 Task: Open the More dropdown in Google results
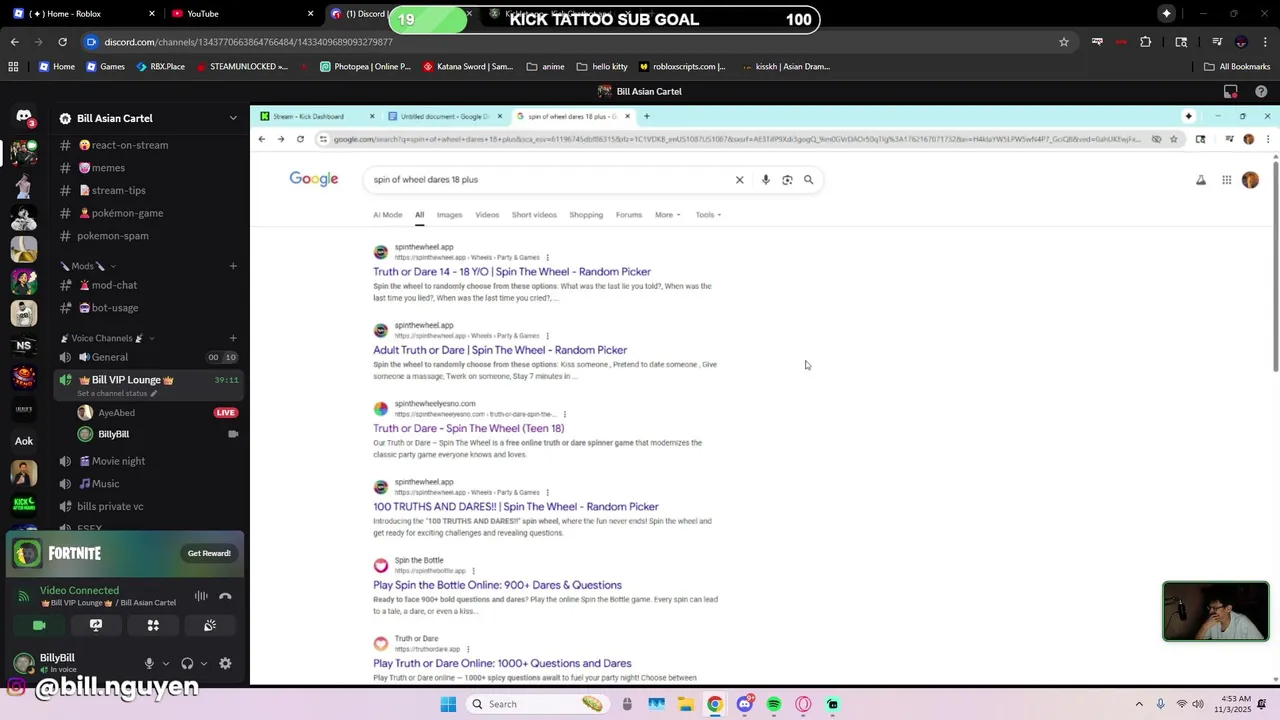(667, 215)
